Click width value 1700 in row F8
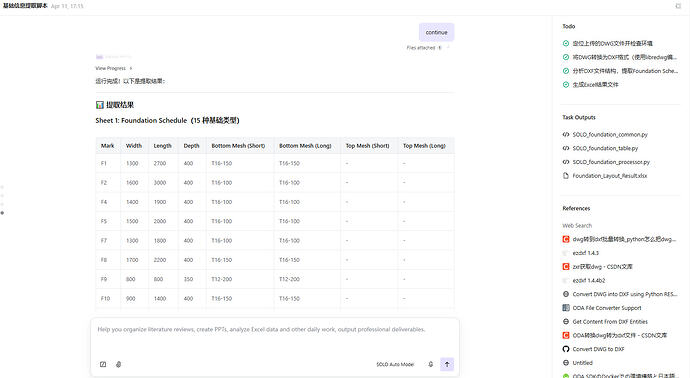 pyautogui.click(x=132, y=260)
